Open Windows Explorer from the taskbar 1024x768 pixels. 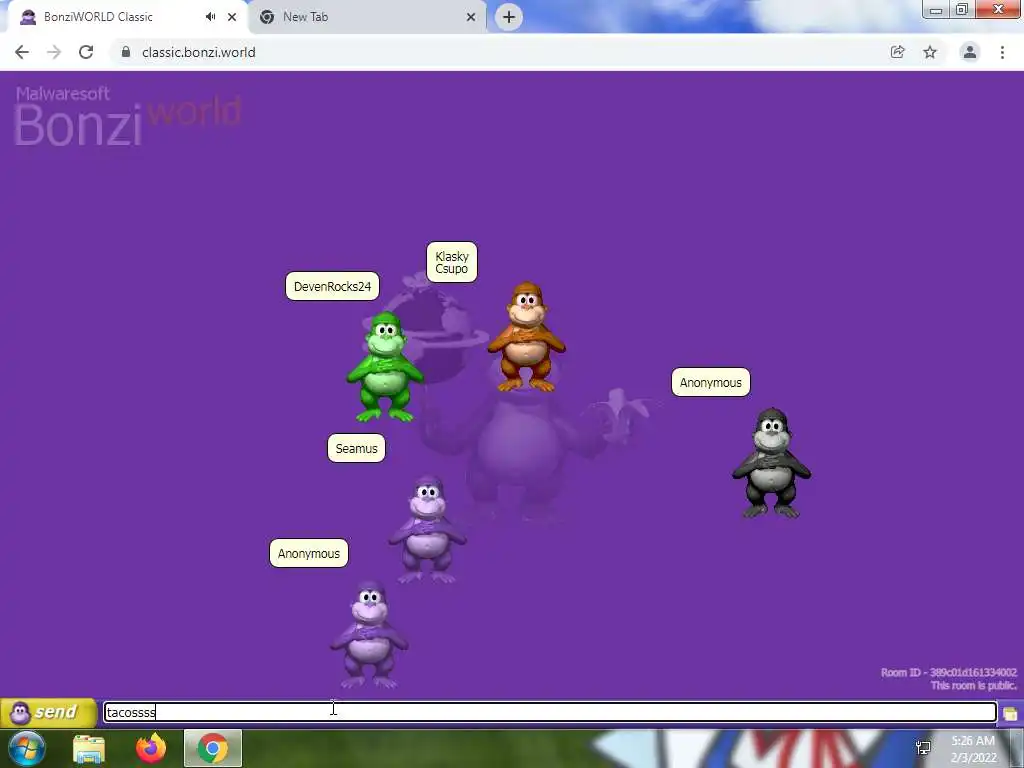89,749
